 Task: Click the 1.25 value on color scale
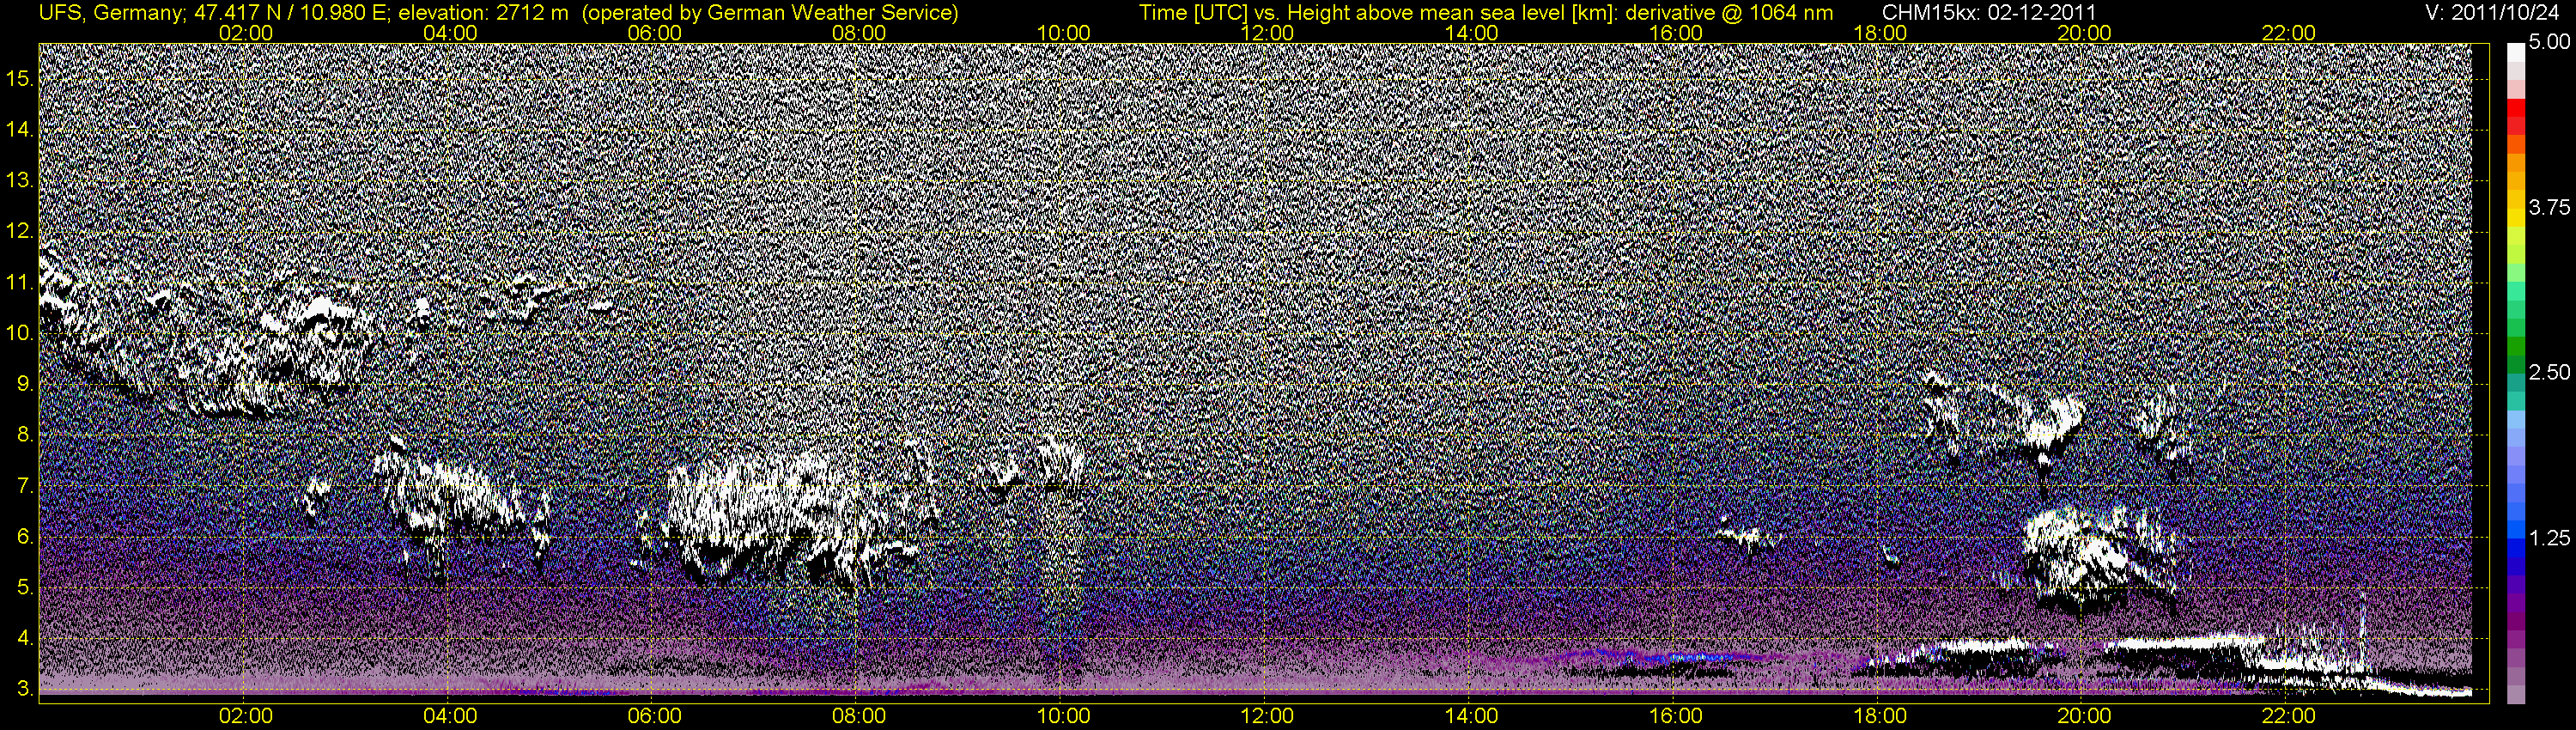click(x=2549, y=539)
